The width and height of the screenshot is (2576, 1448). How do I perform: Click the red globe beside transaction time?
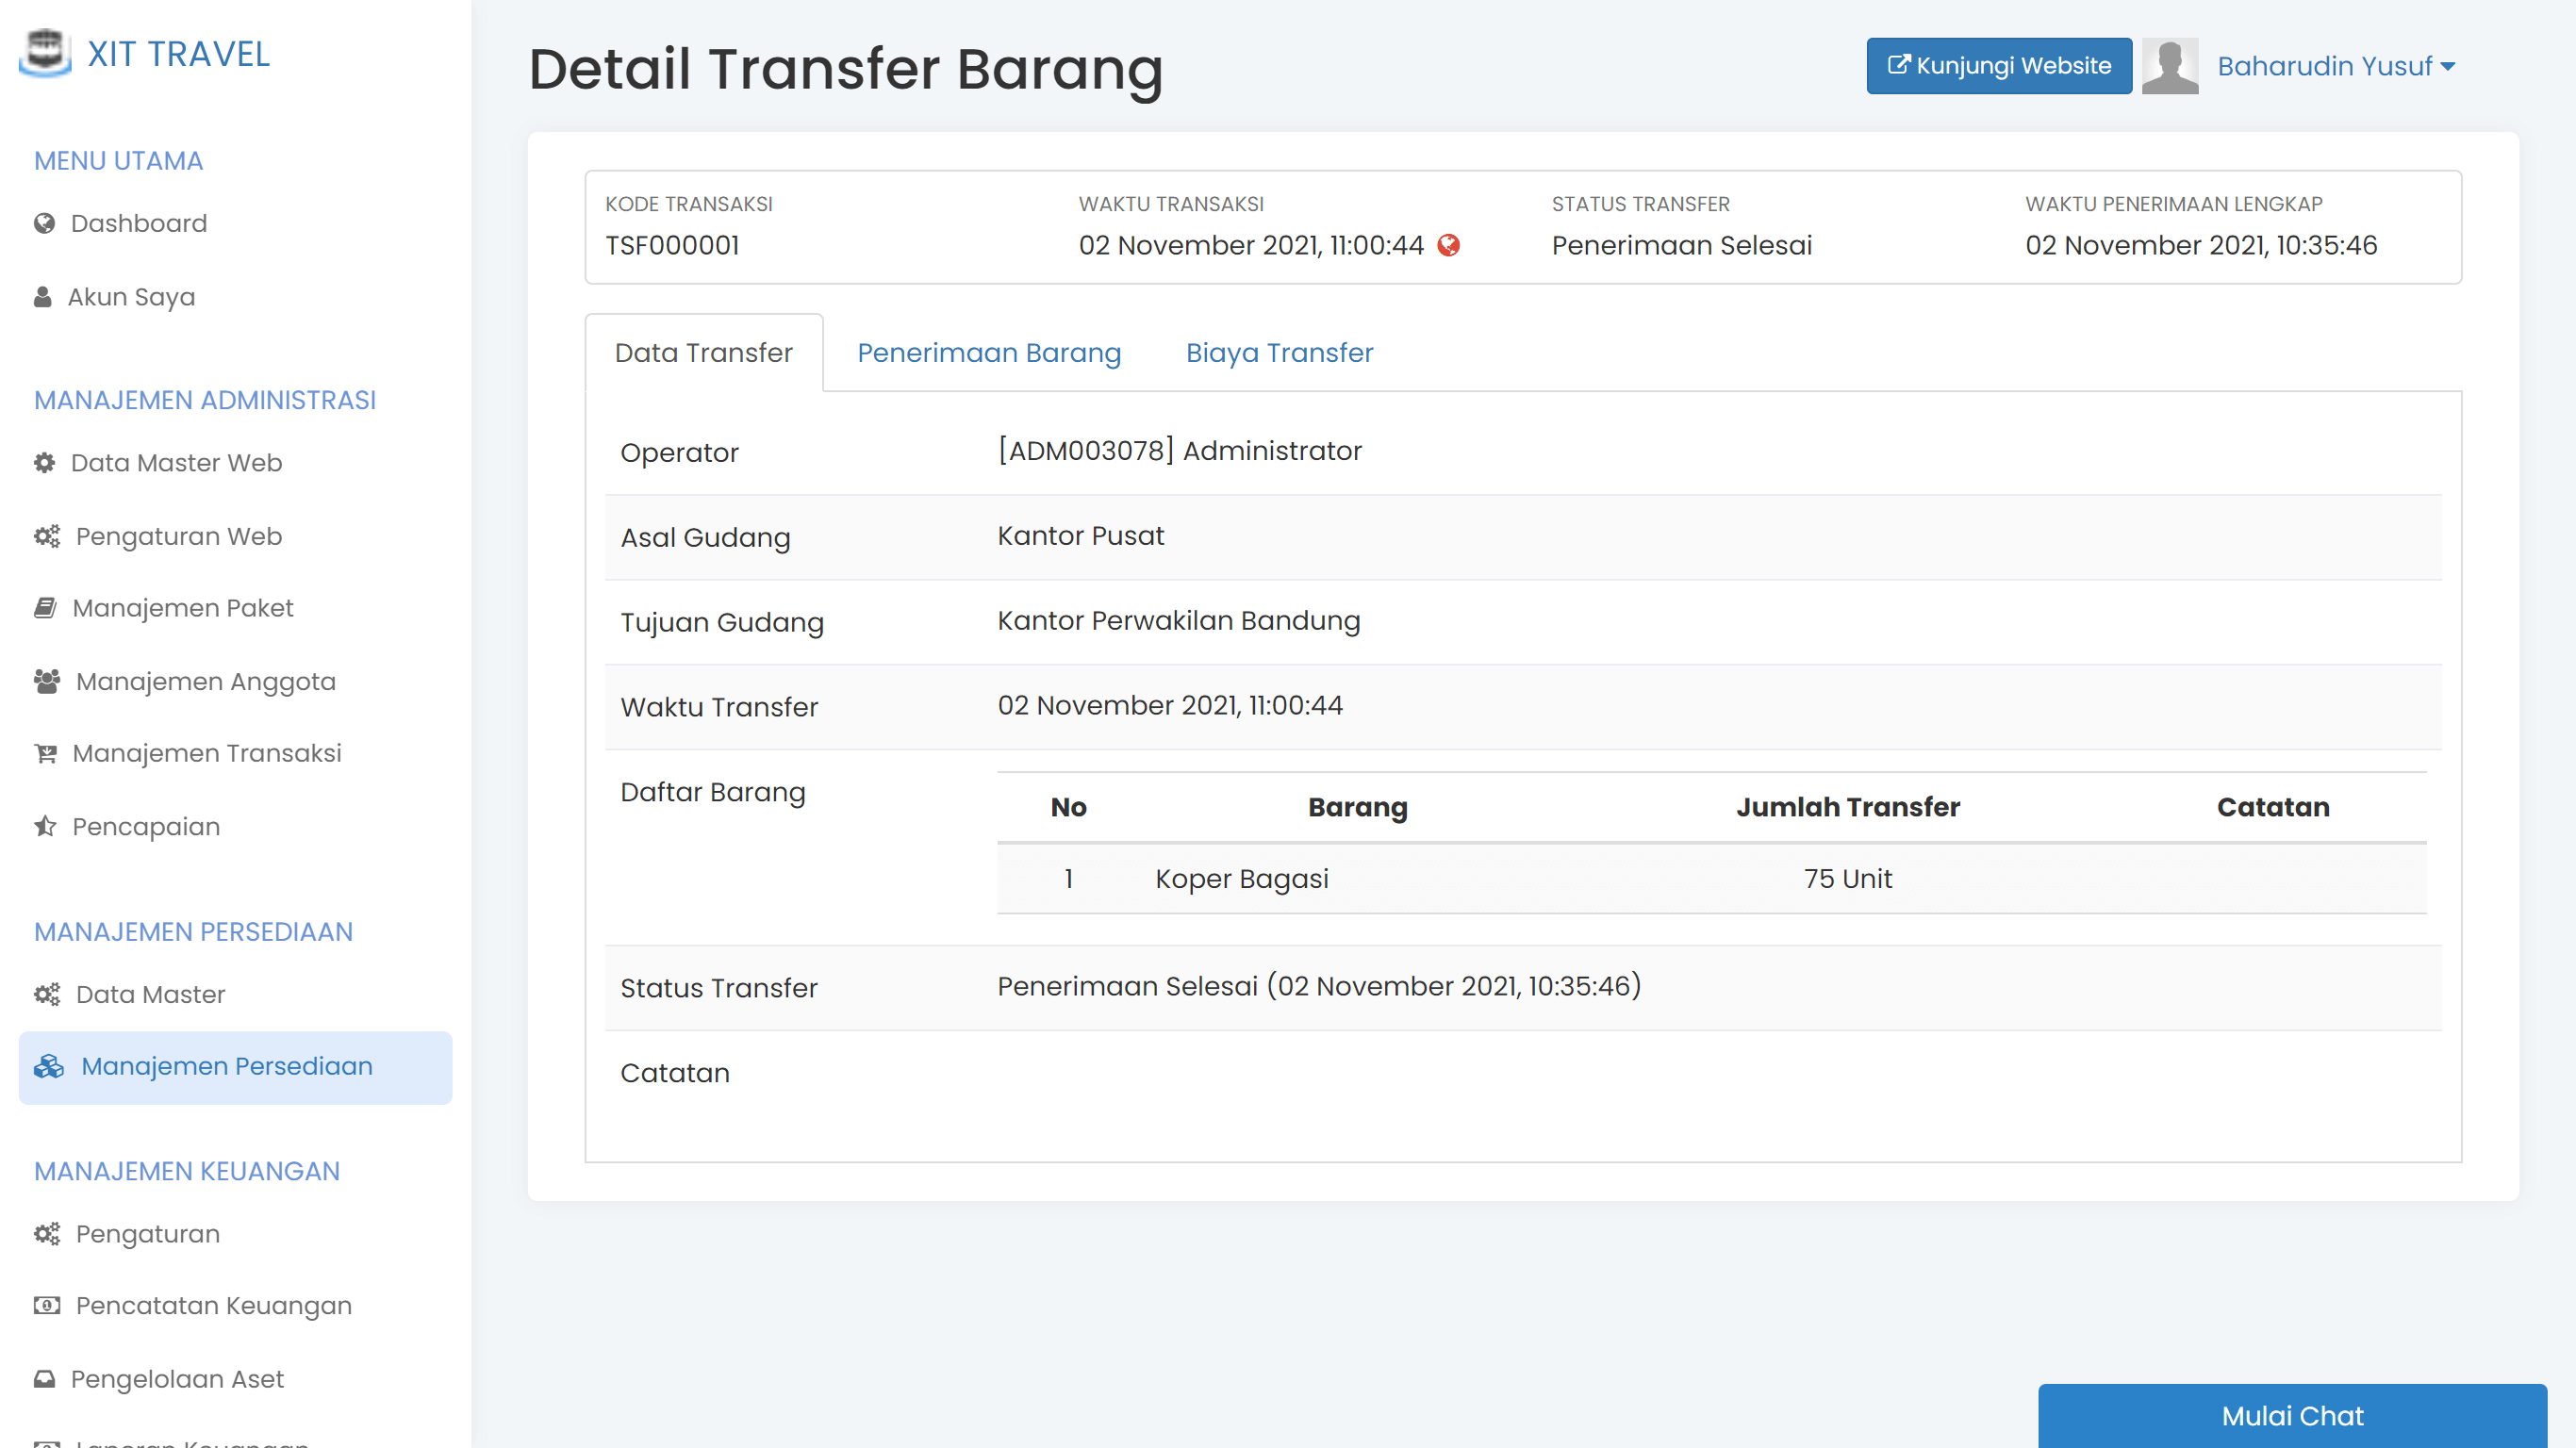[x=1449, y=244]
